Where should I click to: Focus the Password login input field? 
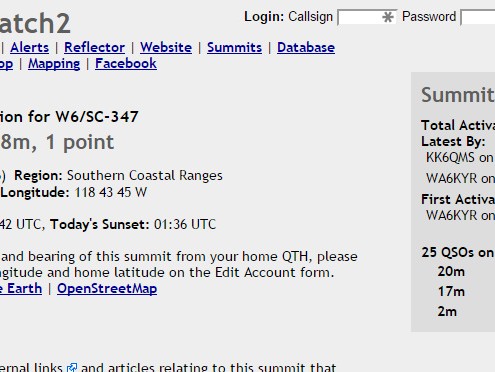tap(478, 17)
